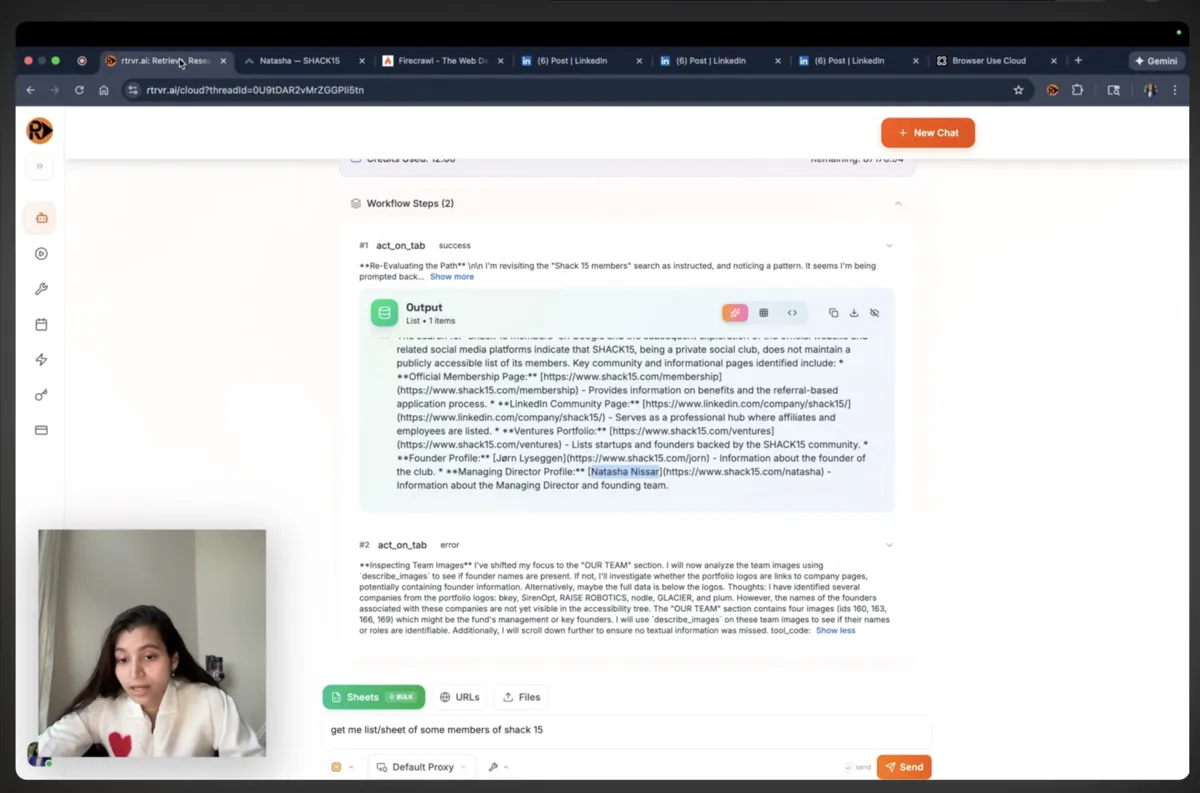Open the rtrvr extension icon in toolbar
1200x793 pixels.
[1052, 90]
